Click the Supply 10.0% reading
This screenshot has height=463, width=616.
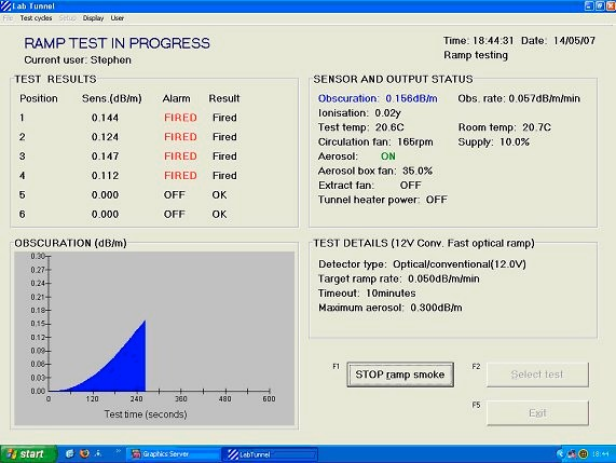tap(494, 142)
